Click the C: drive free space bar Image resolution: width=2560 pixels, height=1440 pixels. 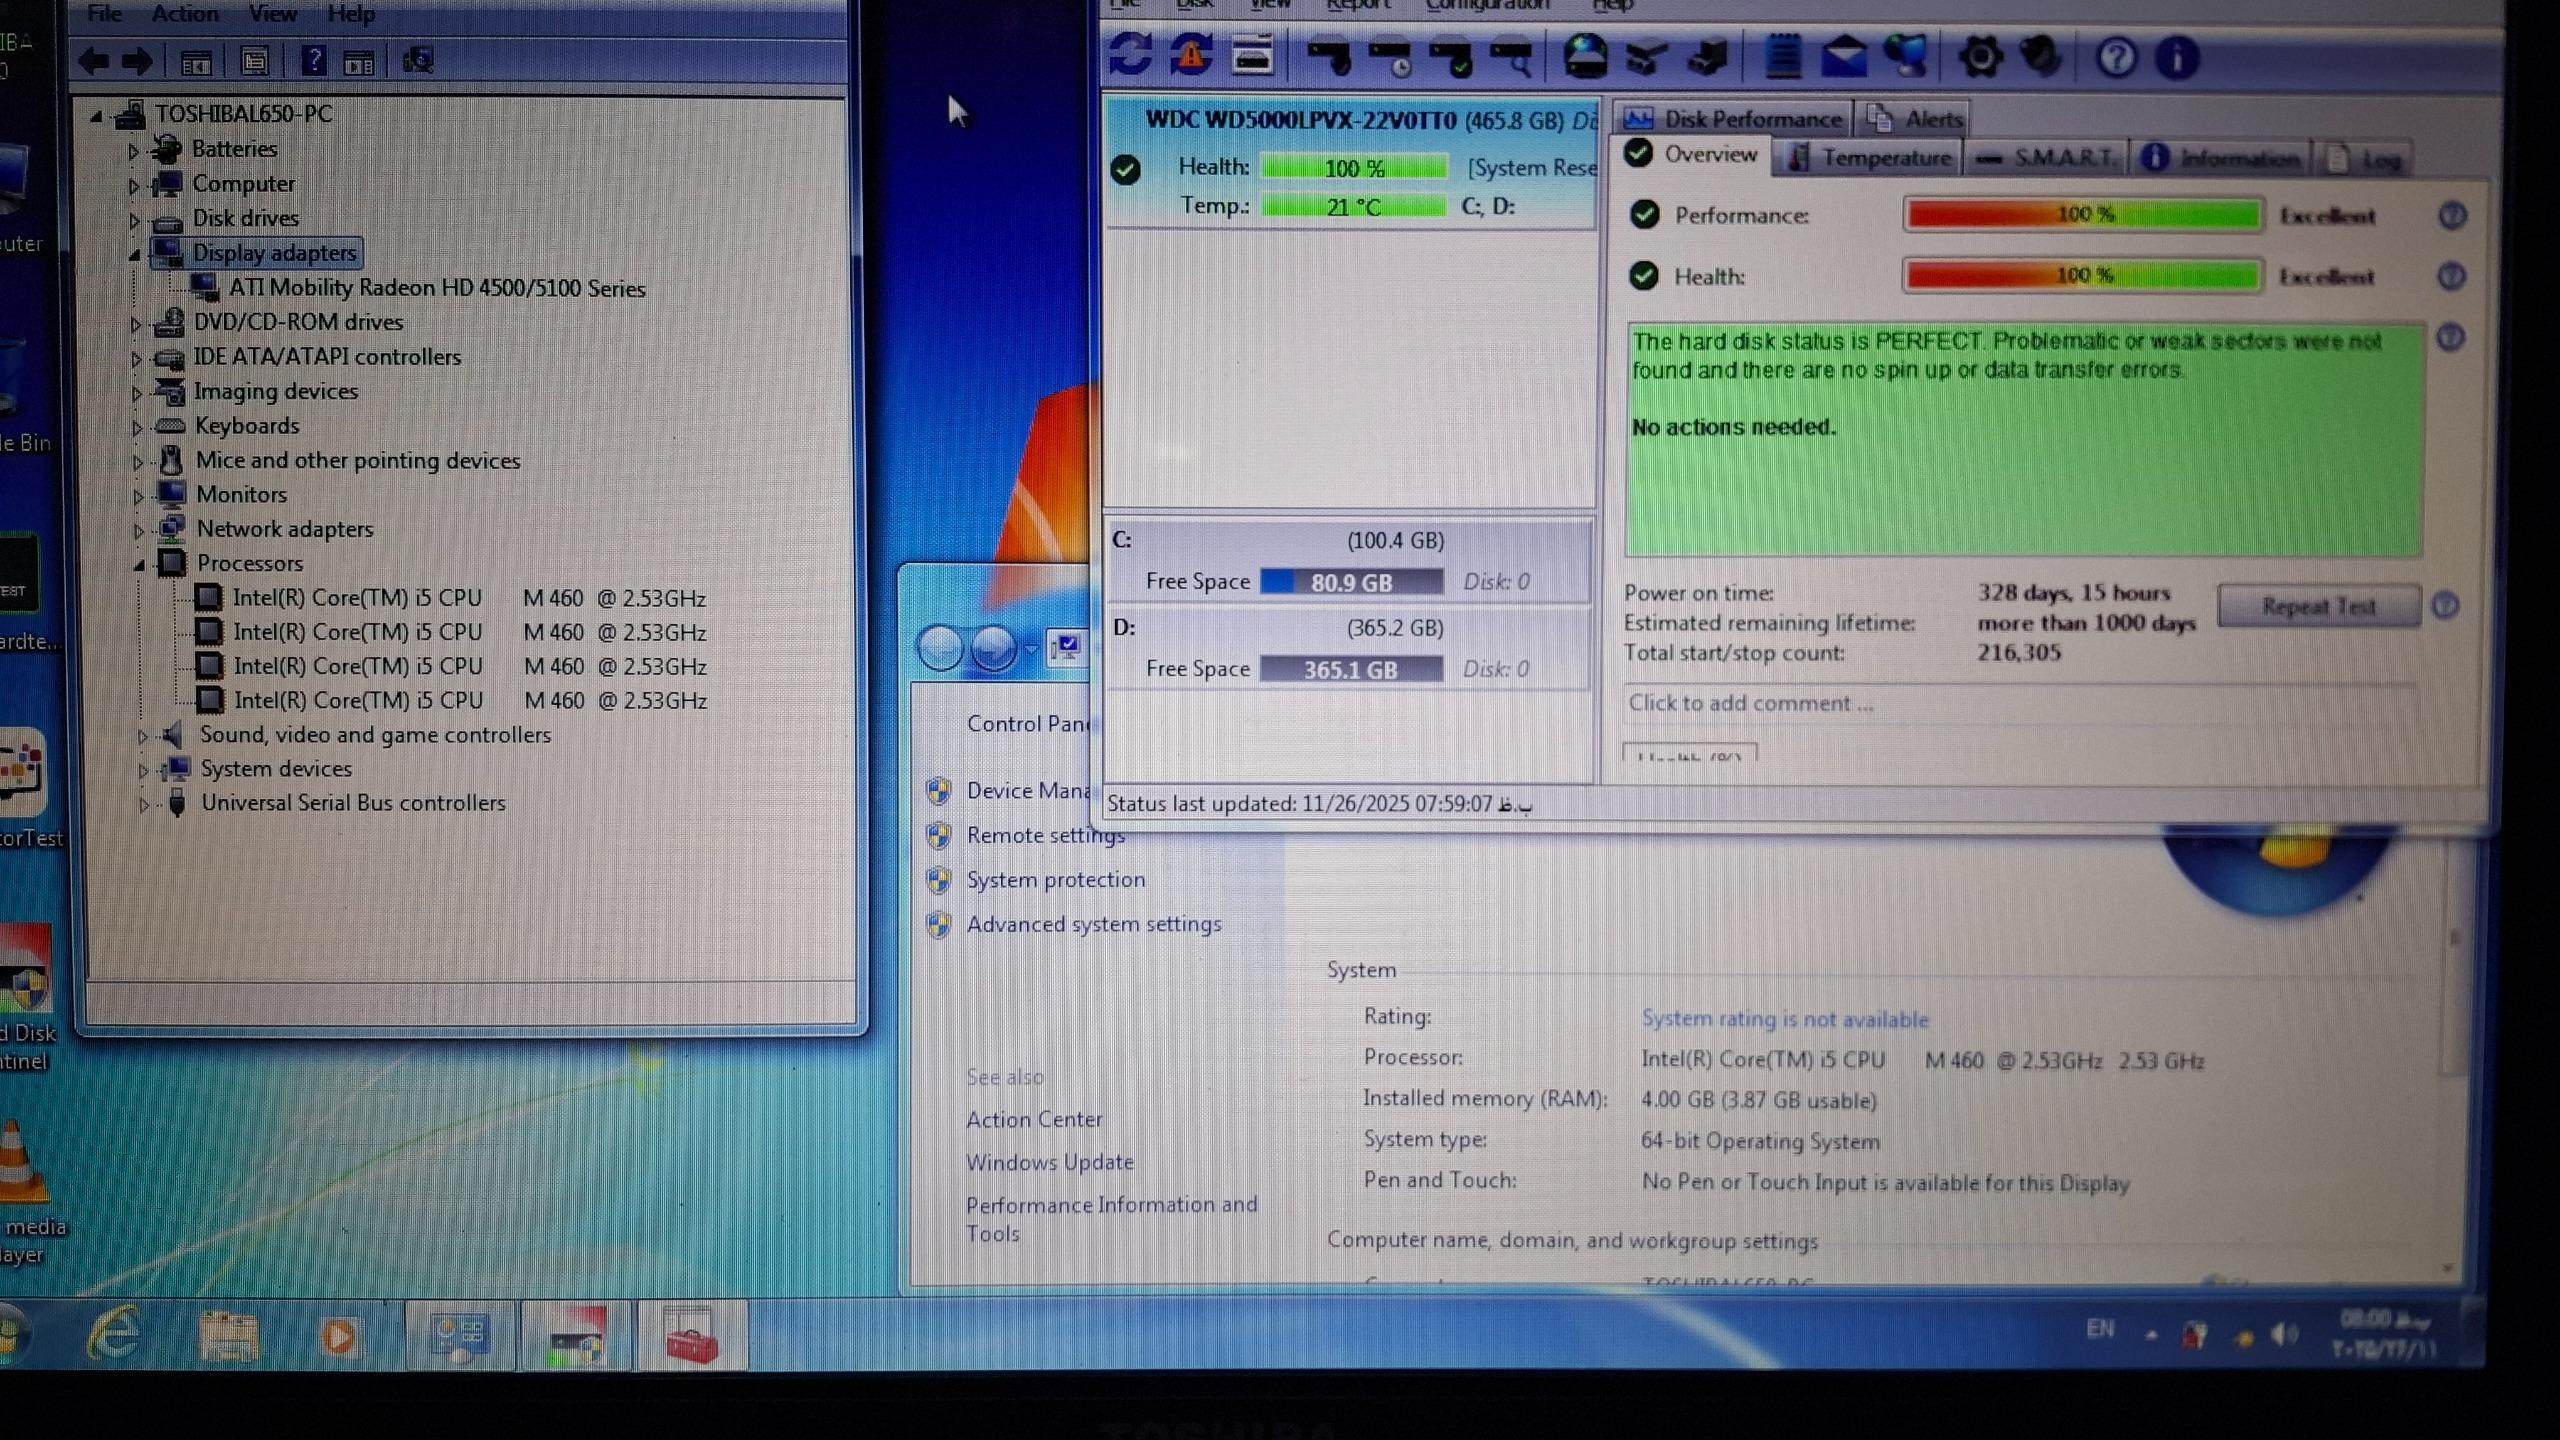(x=1350, y=582)
